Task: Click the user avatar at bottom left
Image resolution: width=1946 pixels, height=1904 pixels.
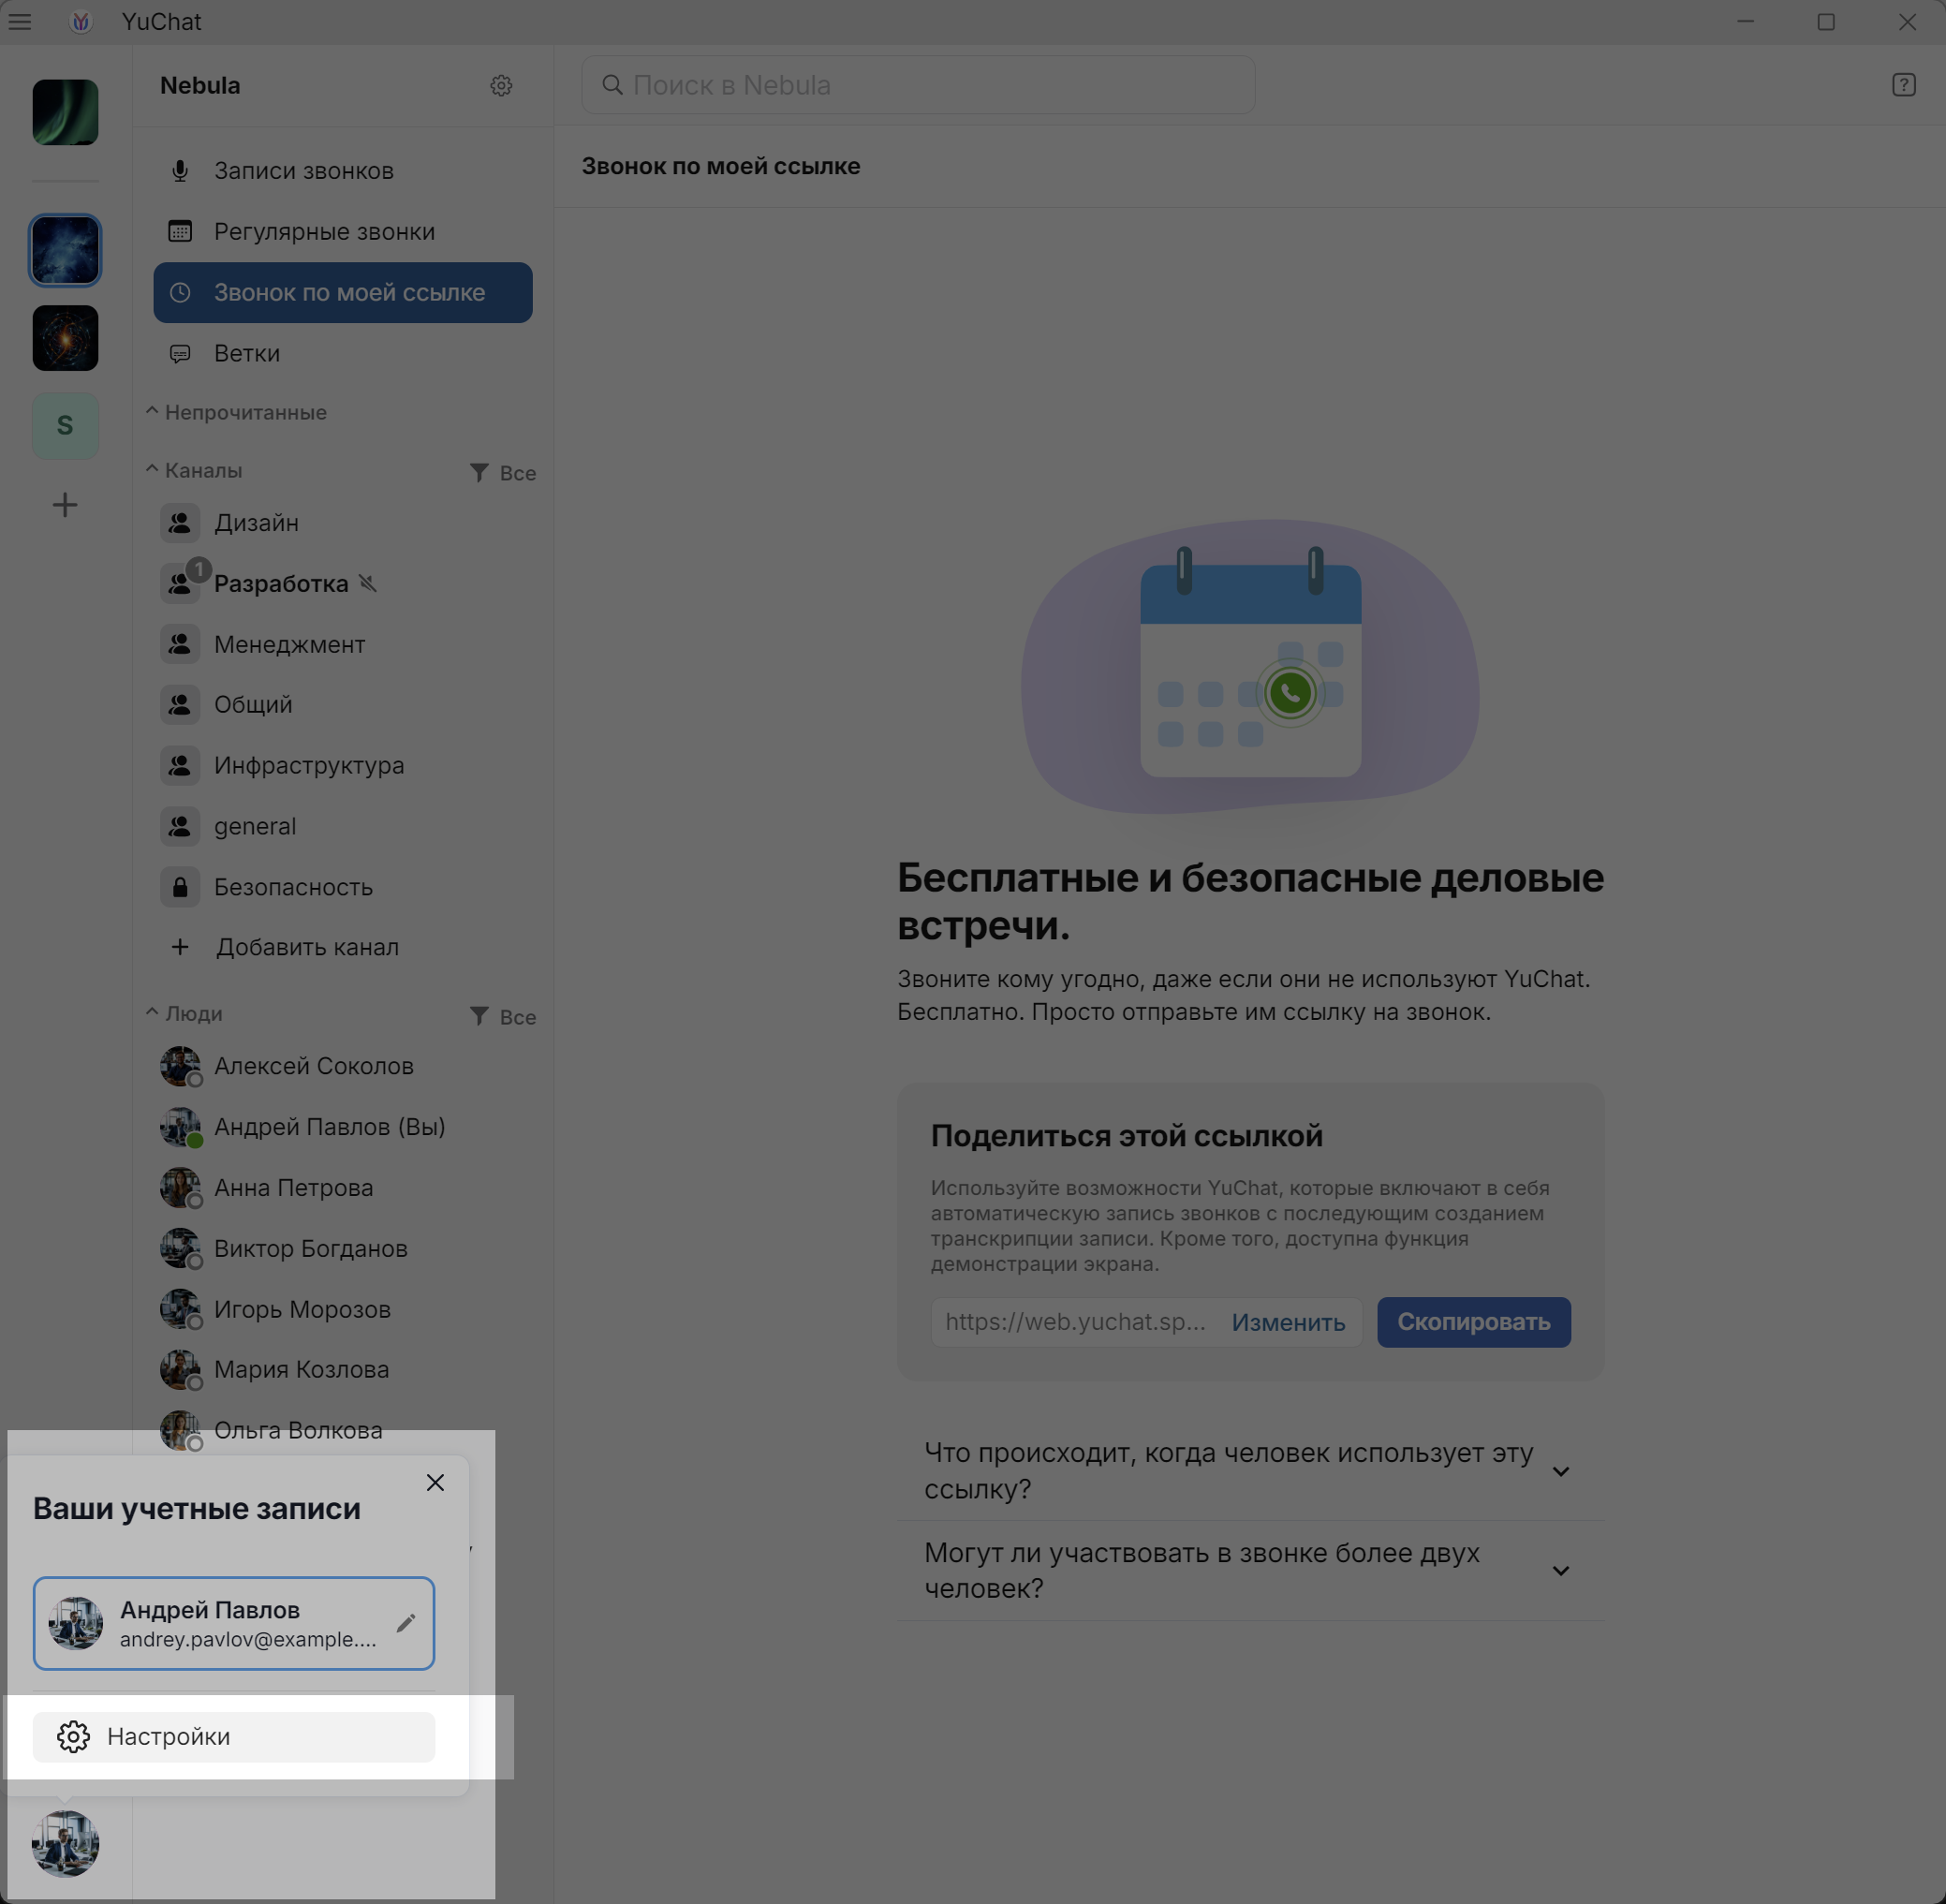Action: coord(65,1844)
